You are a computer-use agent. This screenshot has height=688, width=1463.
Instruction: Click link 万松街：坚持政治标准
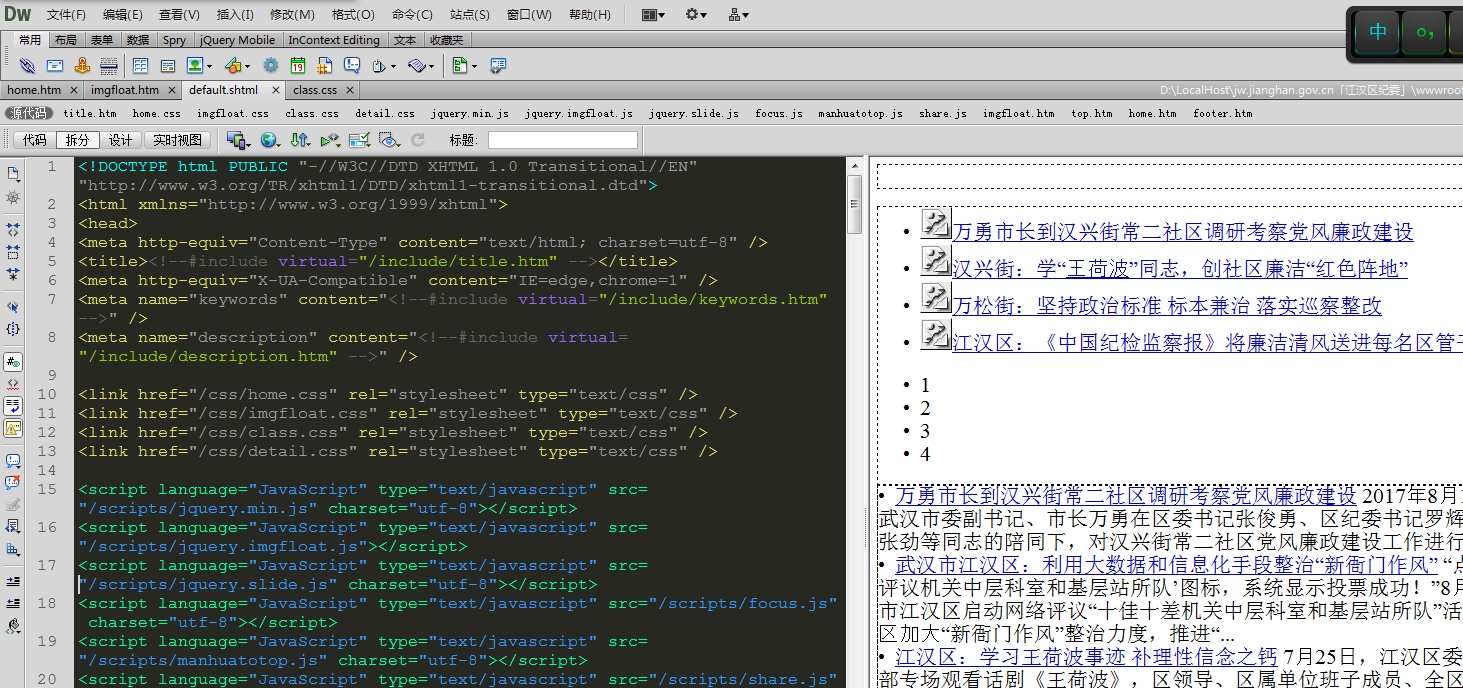pos(1166,306)
